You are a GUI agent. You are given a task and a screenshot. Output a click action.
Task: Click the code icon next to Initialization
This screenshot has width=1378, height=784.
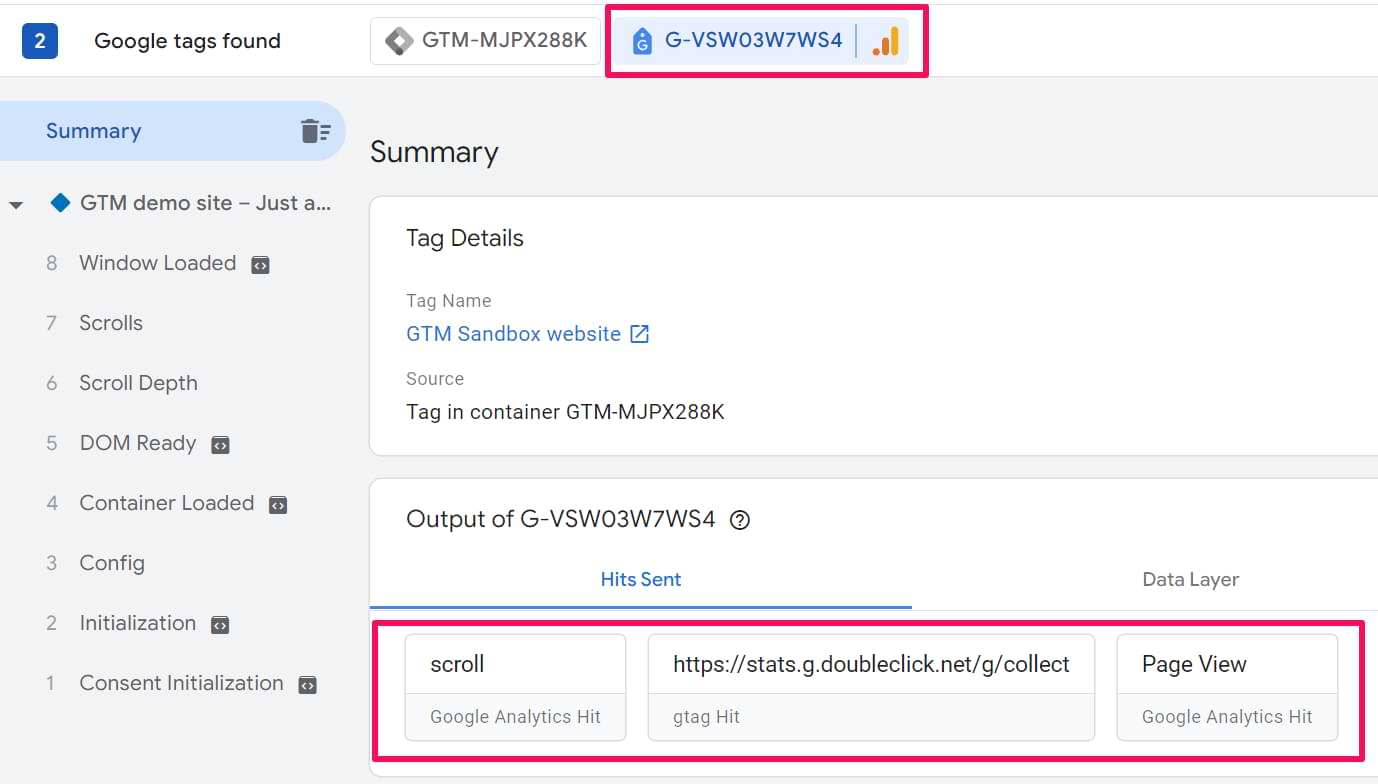[x=220, y=625]
